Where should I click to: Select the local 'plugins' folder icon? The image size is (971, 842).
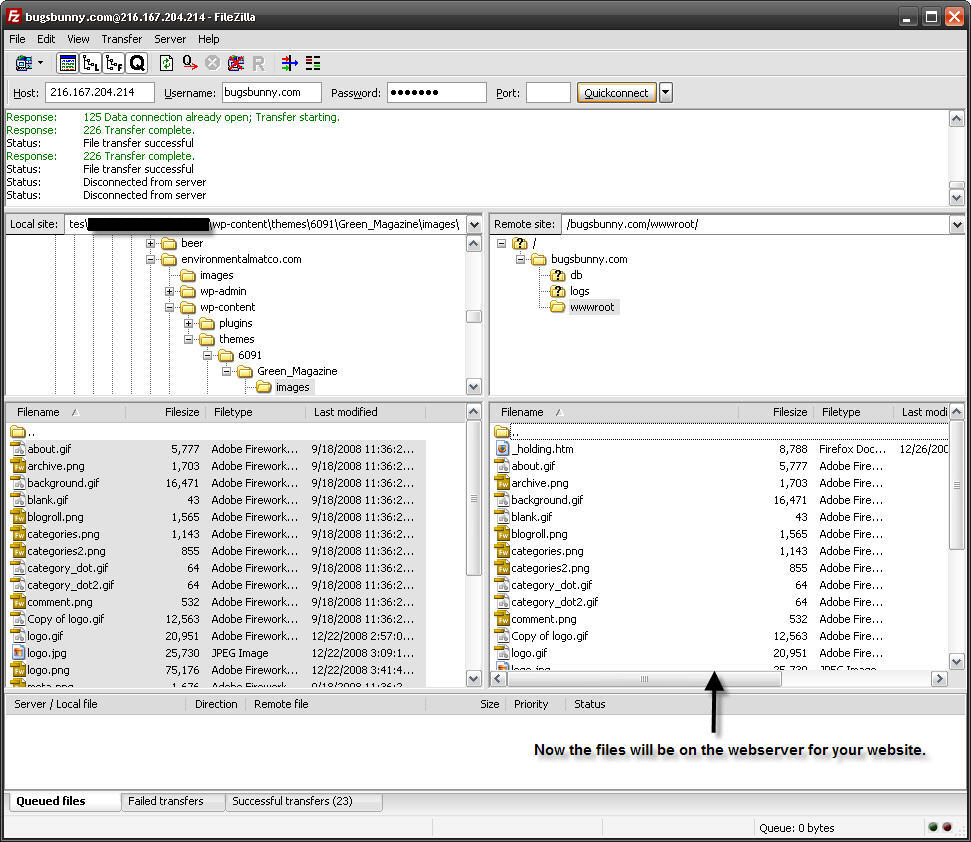(x=207, y=323)
